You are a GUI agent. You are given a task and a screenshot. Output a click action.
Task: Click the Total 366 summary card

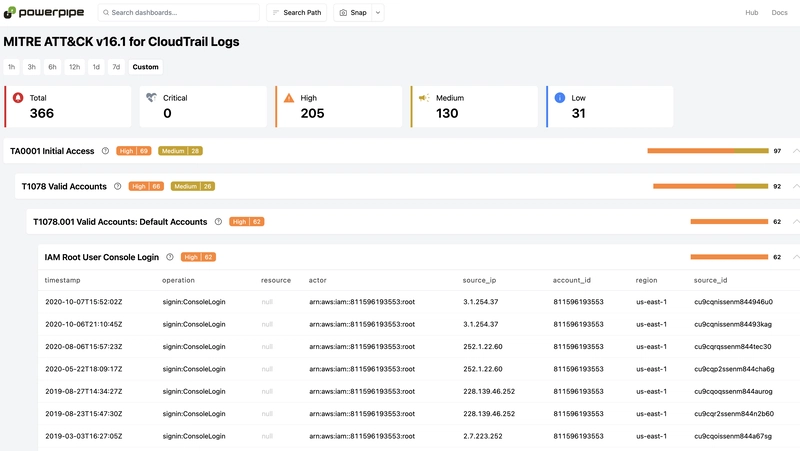point(67,106)
